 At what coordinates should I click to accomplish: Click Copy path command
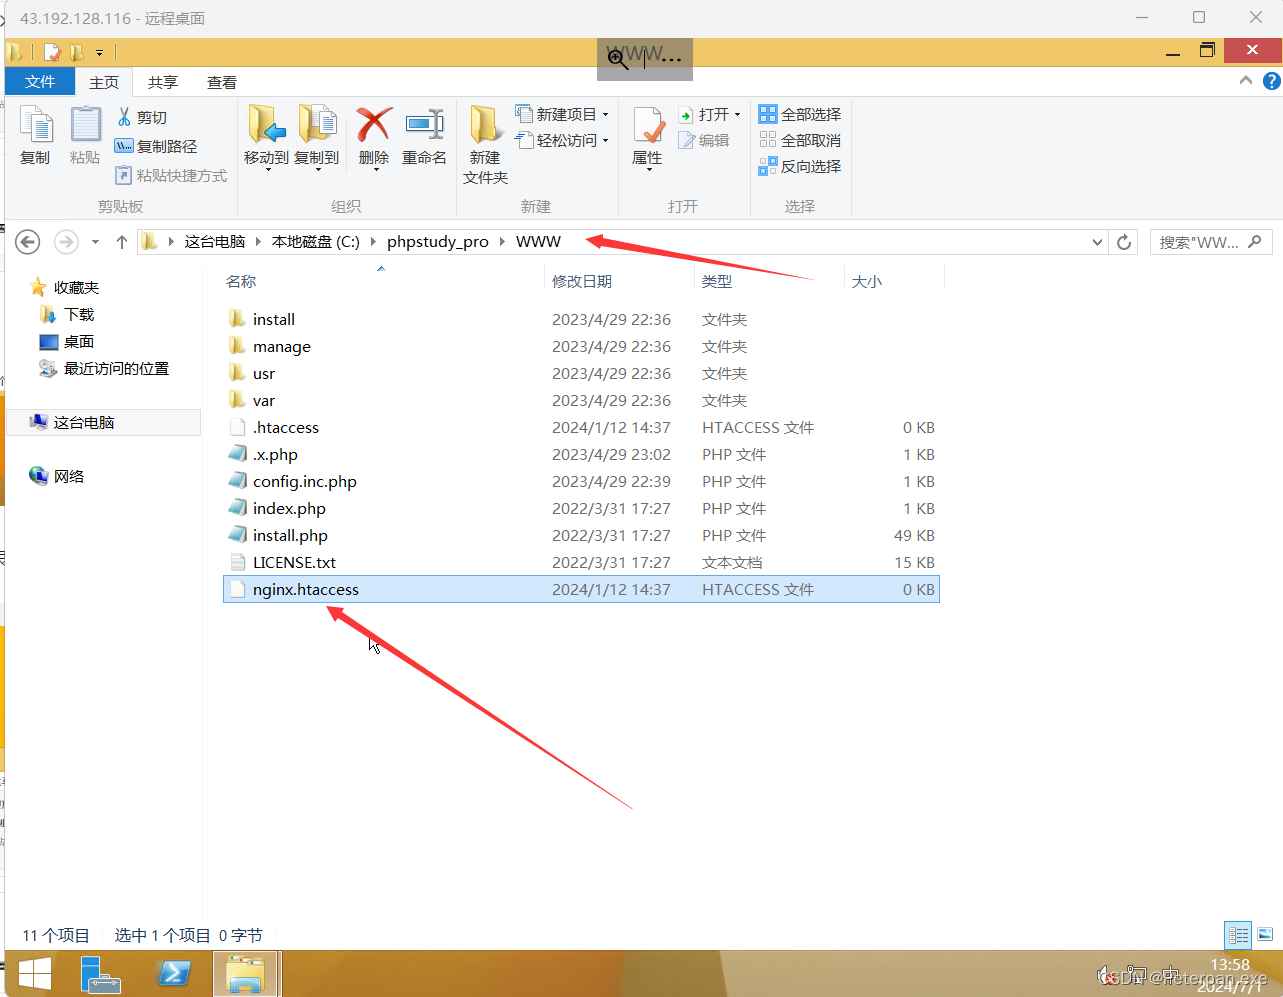pyautogui.click(x=156, y=146)
